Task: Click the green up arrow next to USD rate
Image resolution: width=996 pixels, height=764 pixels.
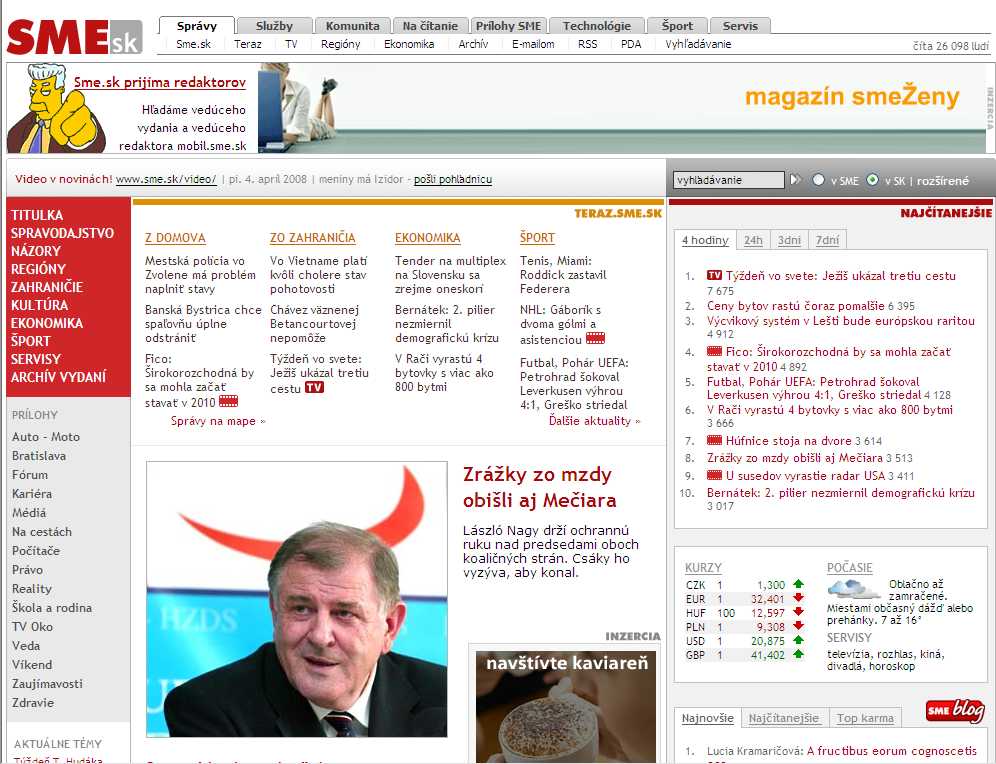Action: 798,640
